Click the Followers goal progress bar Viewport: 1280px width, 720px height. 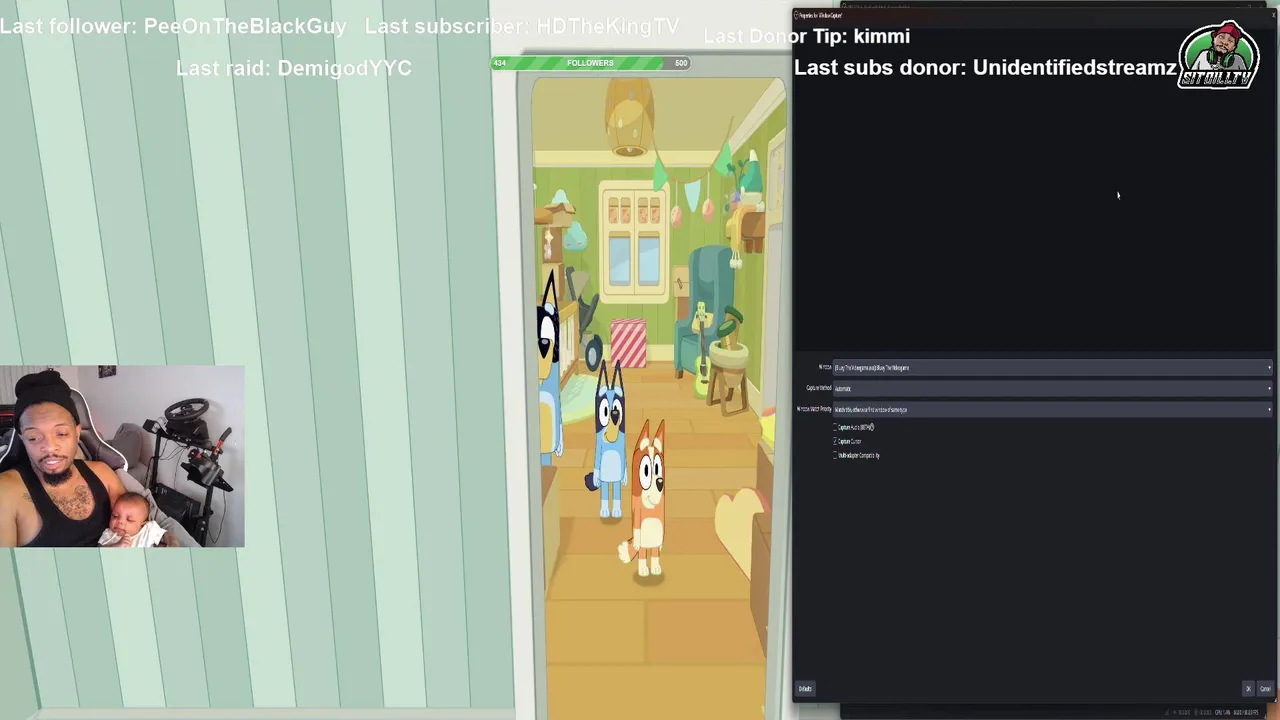590,63
